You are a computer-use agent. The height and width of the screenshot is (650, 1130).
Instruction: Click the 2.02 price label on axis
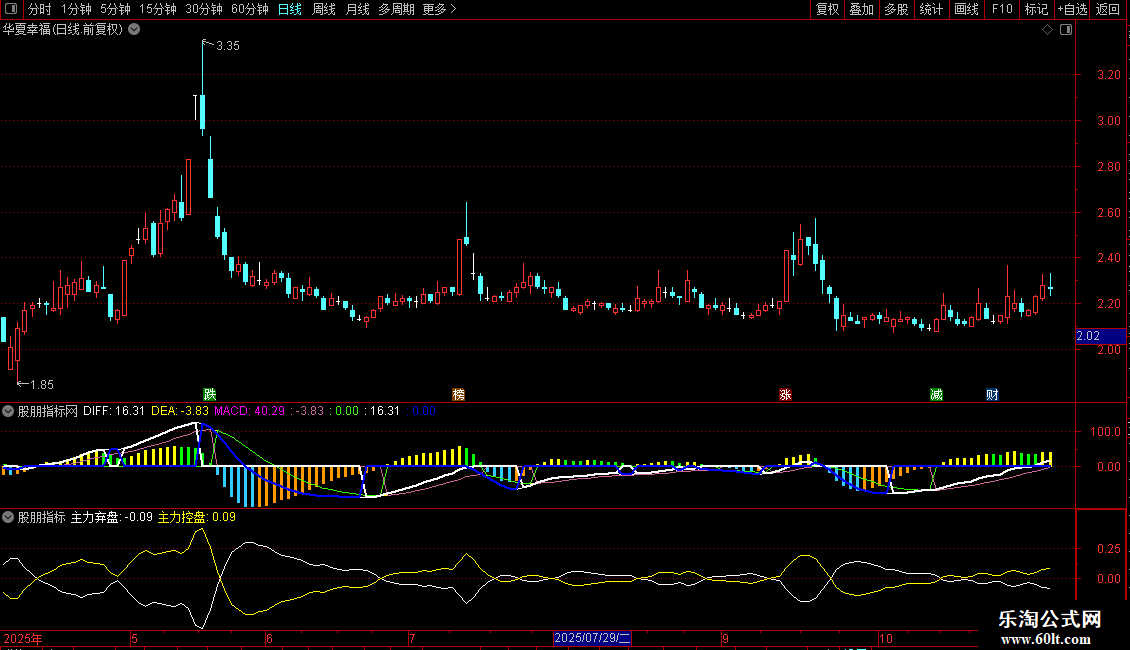1088,336
